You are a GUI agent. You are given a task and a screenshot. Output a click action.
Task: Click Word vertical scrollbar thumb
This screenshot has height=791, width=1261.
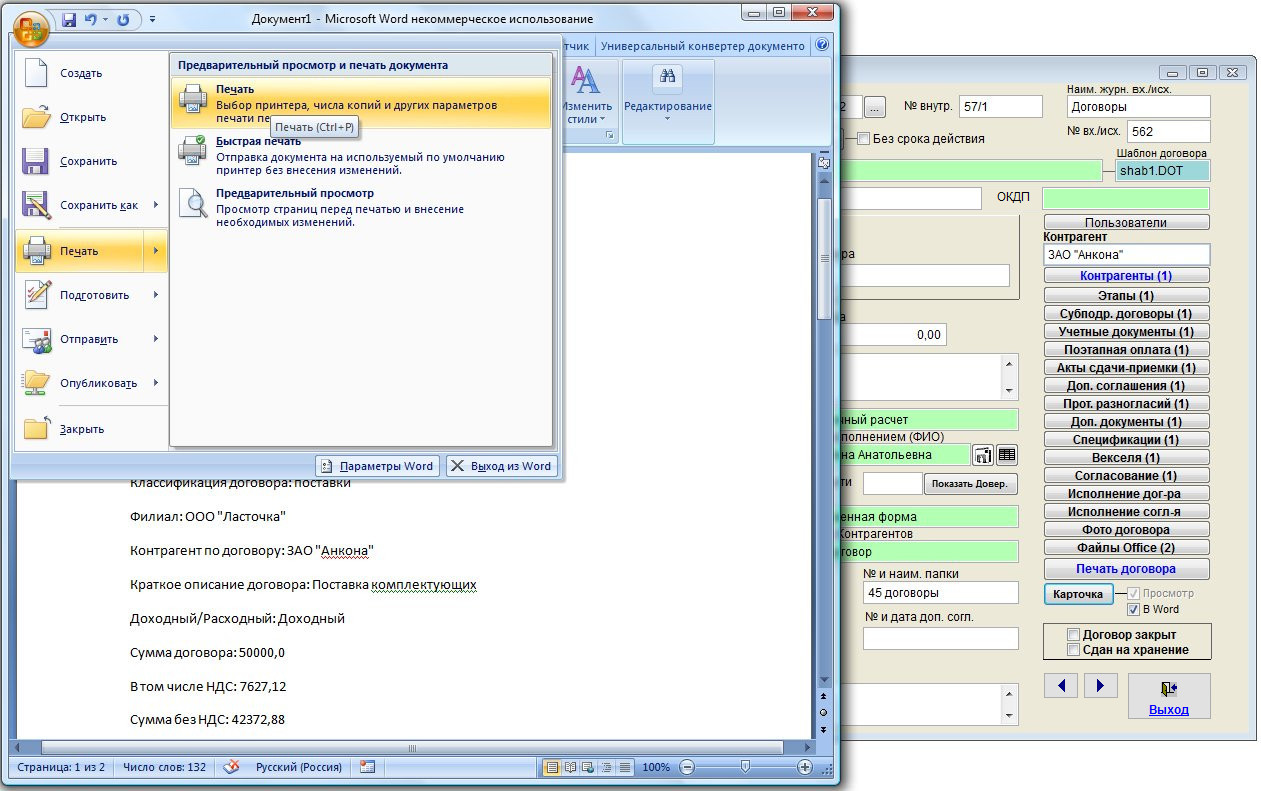pyautogui.click(x=824, y=257)
